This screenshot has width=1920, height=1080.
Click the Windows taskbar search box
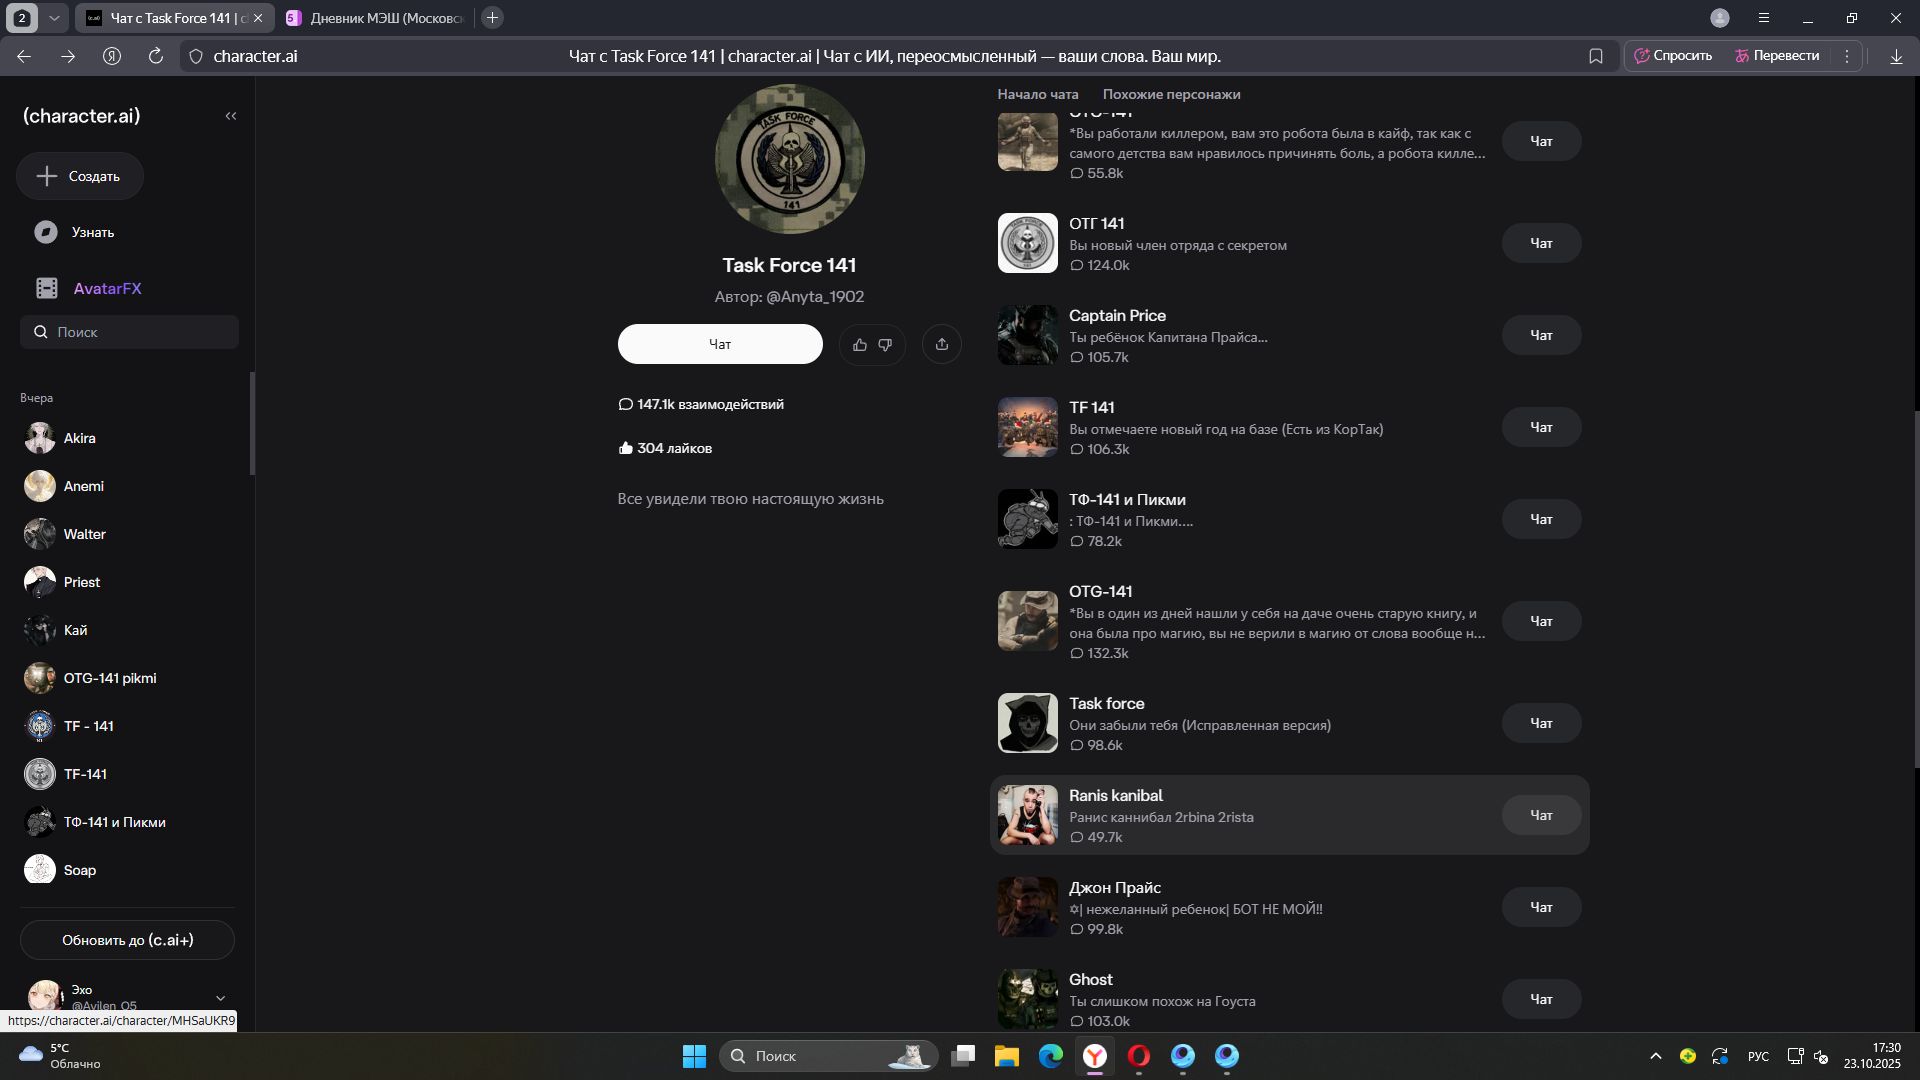829,1056
